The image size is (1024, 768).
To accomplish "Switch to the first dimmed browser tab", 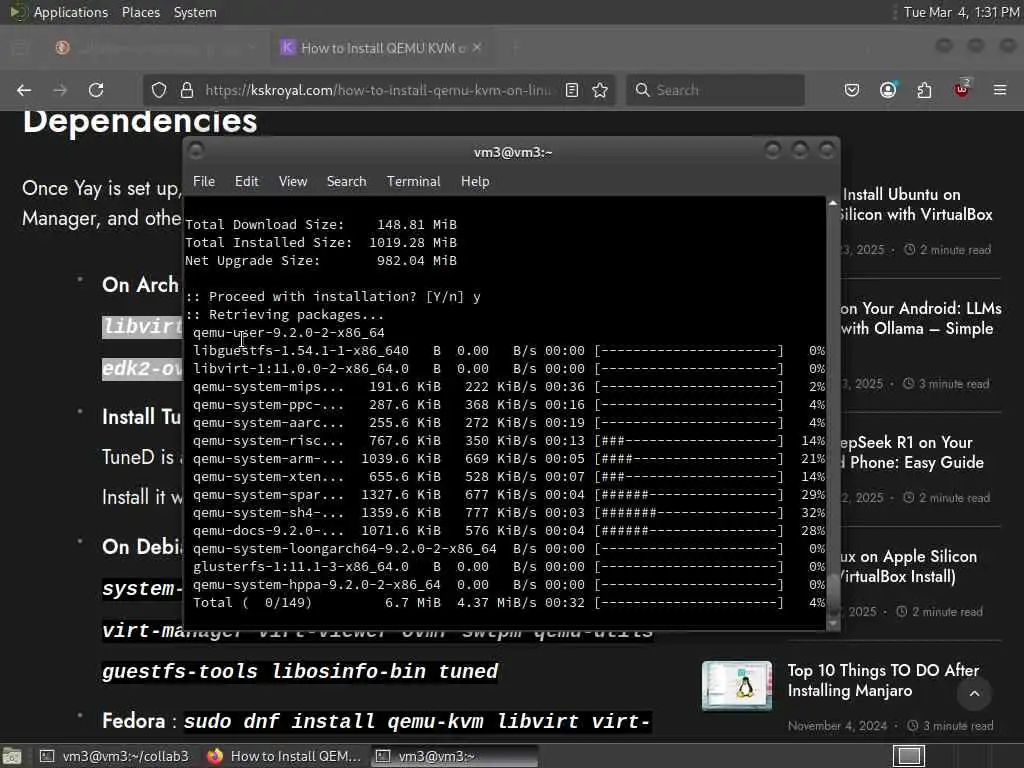I will (157, 48).
